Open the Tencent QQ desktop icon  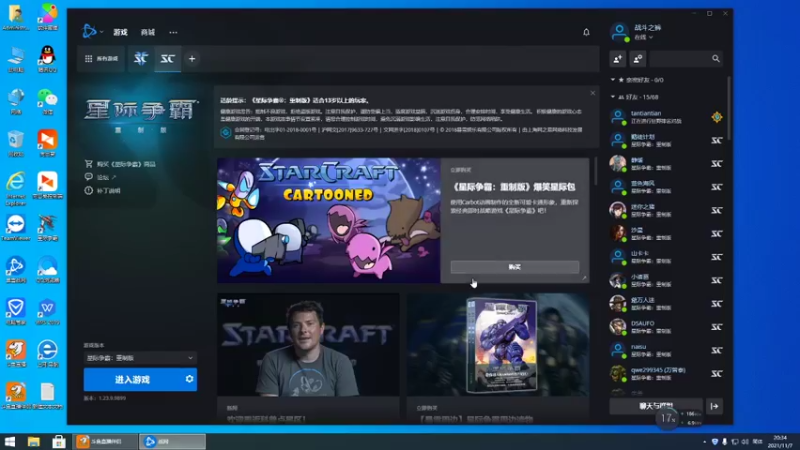47,59
